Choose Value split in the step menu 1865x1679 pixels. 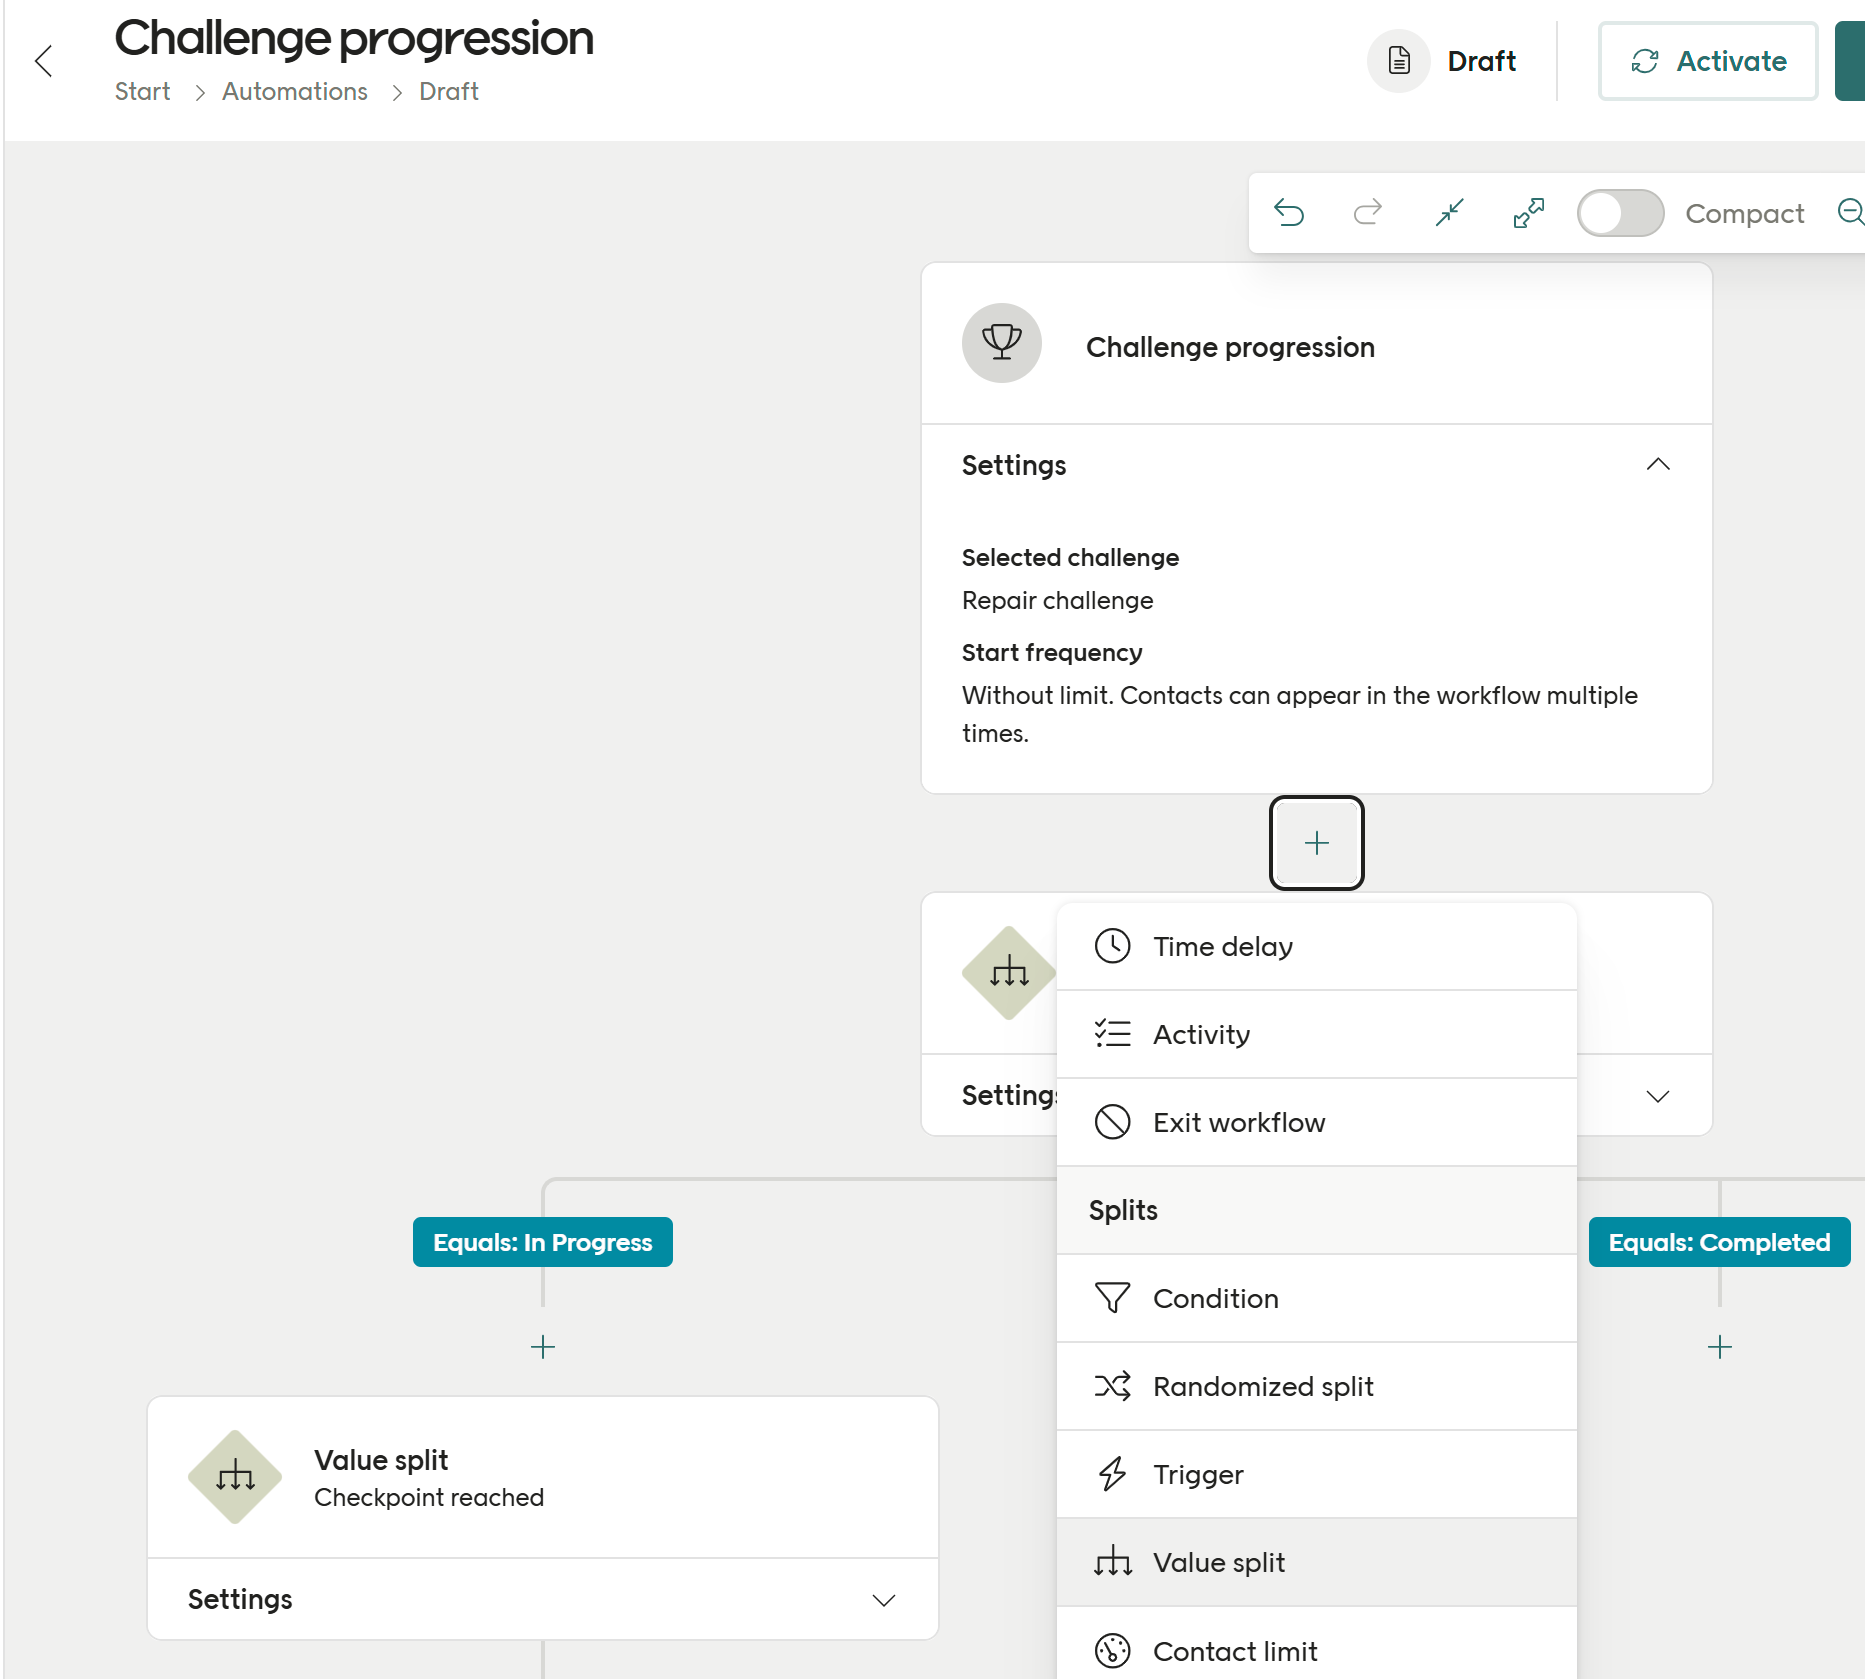[x=1218, y=1562]
